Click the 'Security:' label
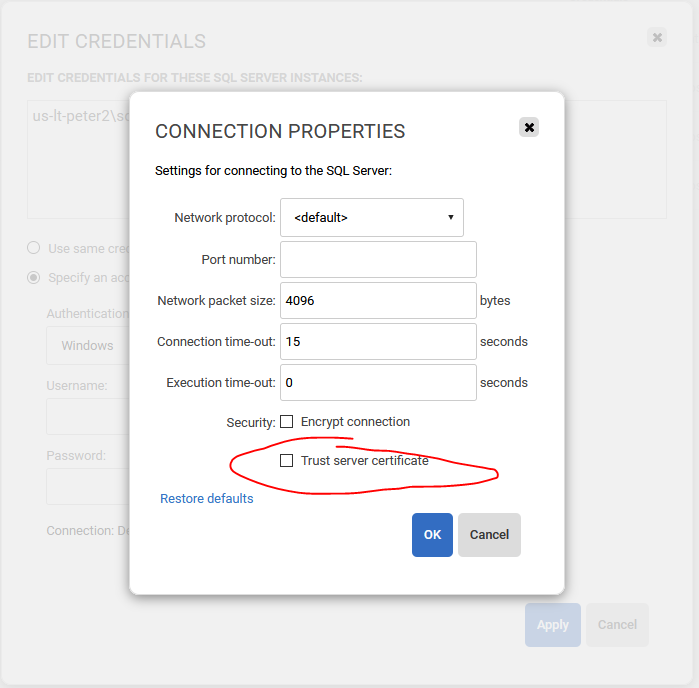Image resolution: width=699 pixels, height=688 pixels. [x=251, y=423]
